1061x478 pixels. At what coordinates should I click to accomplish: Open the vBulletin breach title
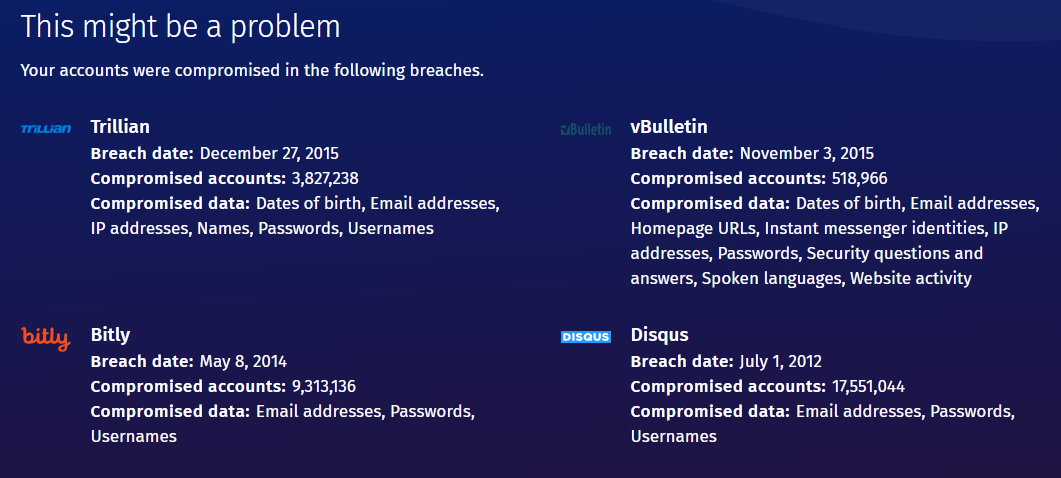(669, 127)
